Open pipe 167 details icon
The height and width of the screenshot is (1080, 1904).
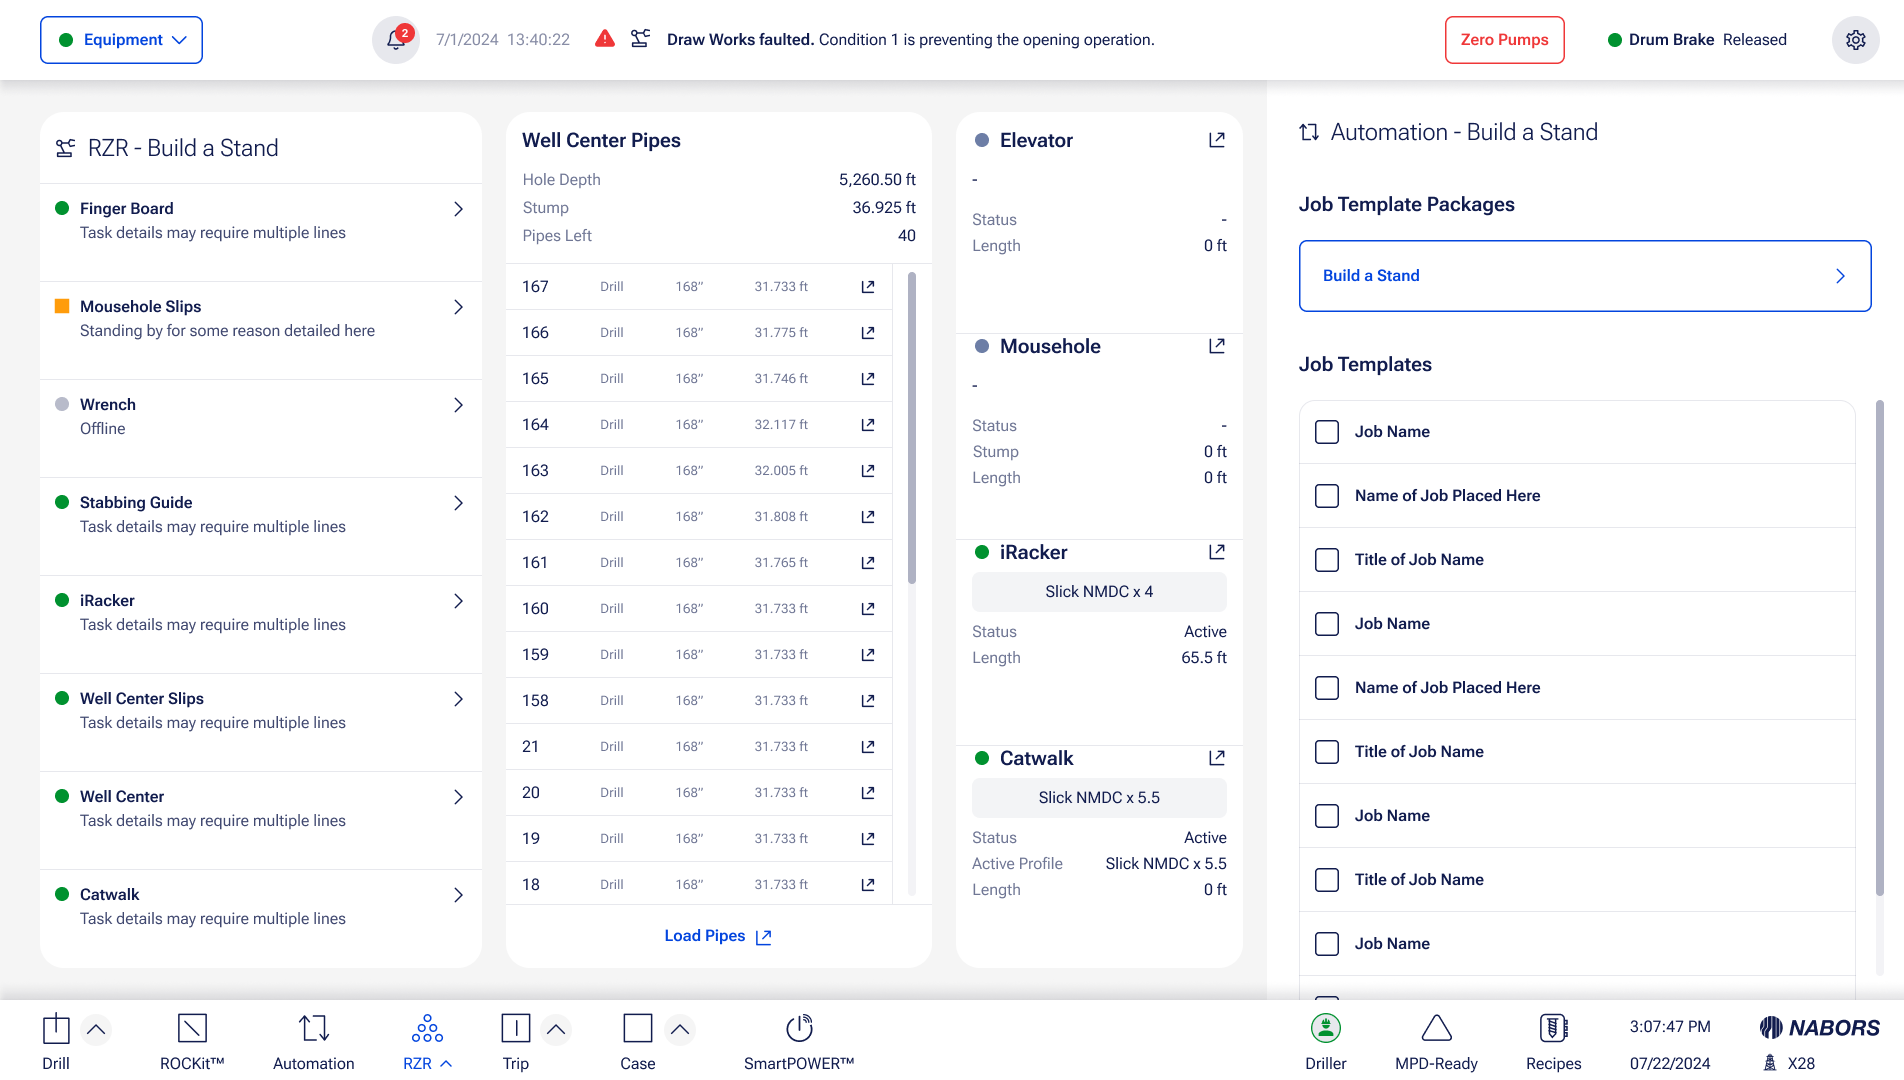(868, 287)
